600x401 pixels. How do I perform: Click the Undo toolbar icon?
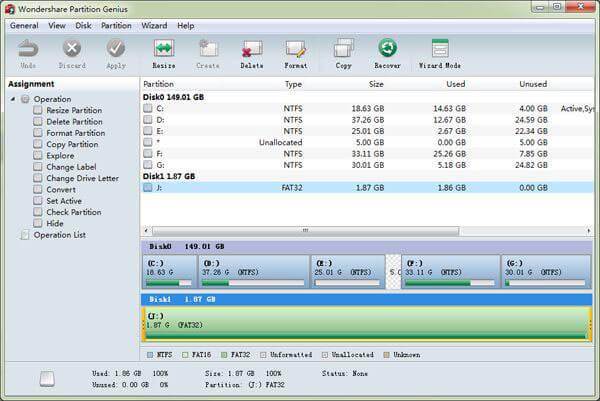click(28, 50)
